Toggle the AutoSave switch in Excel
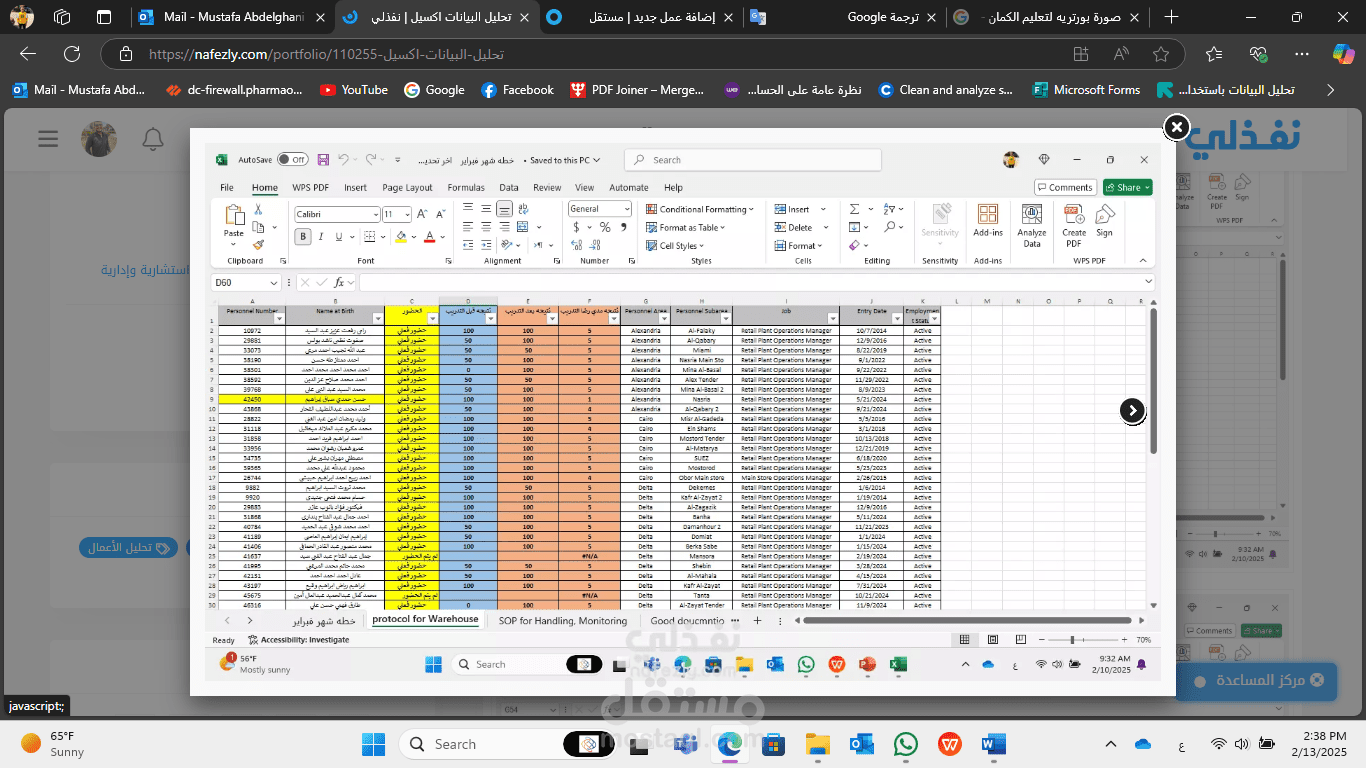The image size is (1366, 768). point(292,159)
